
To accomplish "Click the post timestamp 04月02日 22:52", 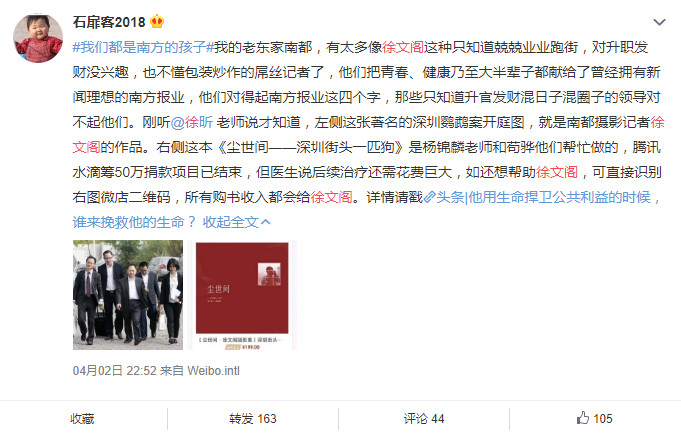I will click(x=114, y=371).
